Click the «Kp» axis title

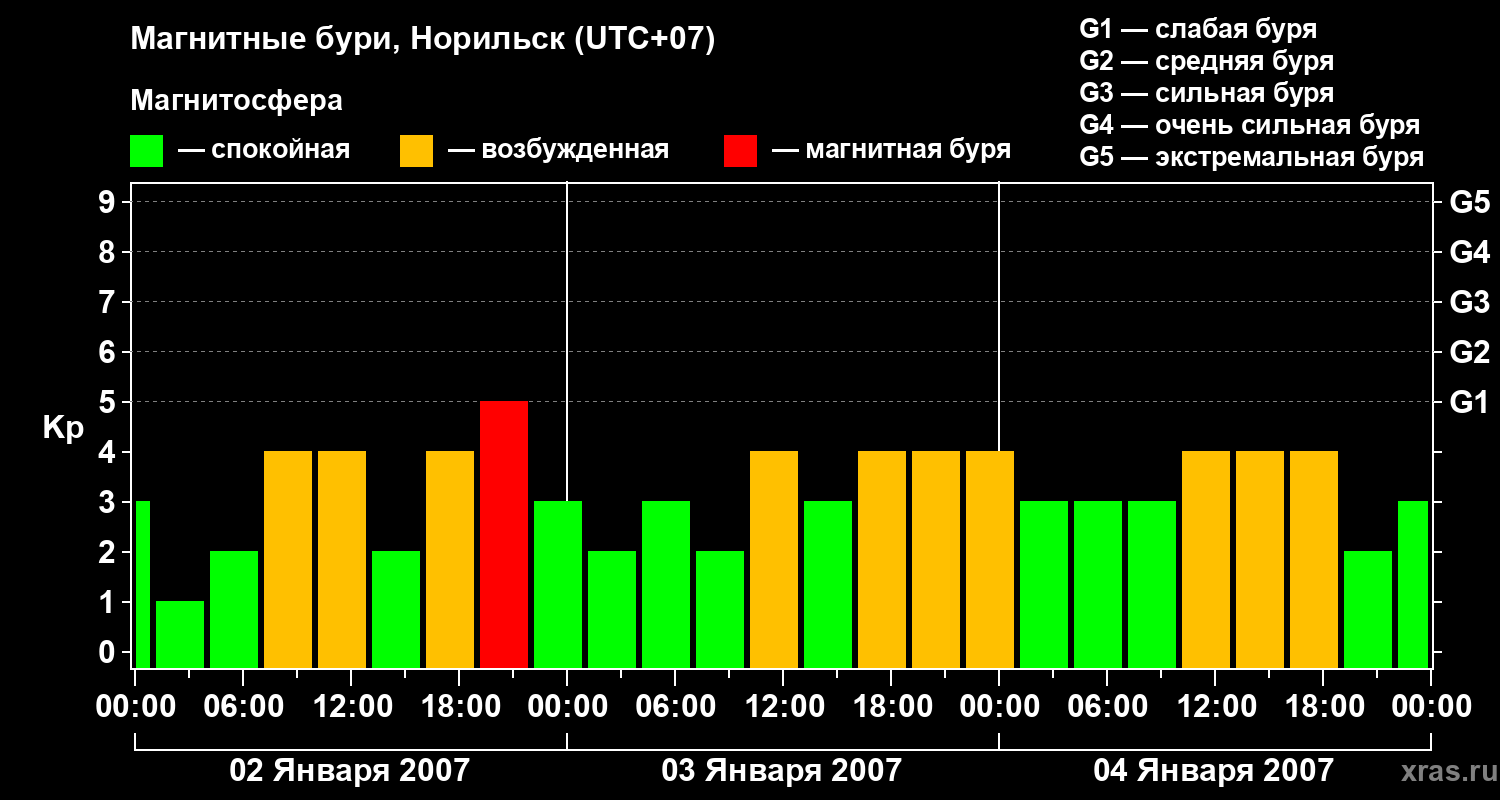pos(63,428)
